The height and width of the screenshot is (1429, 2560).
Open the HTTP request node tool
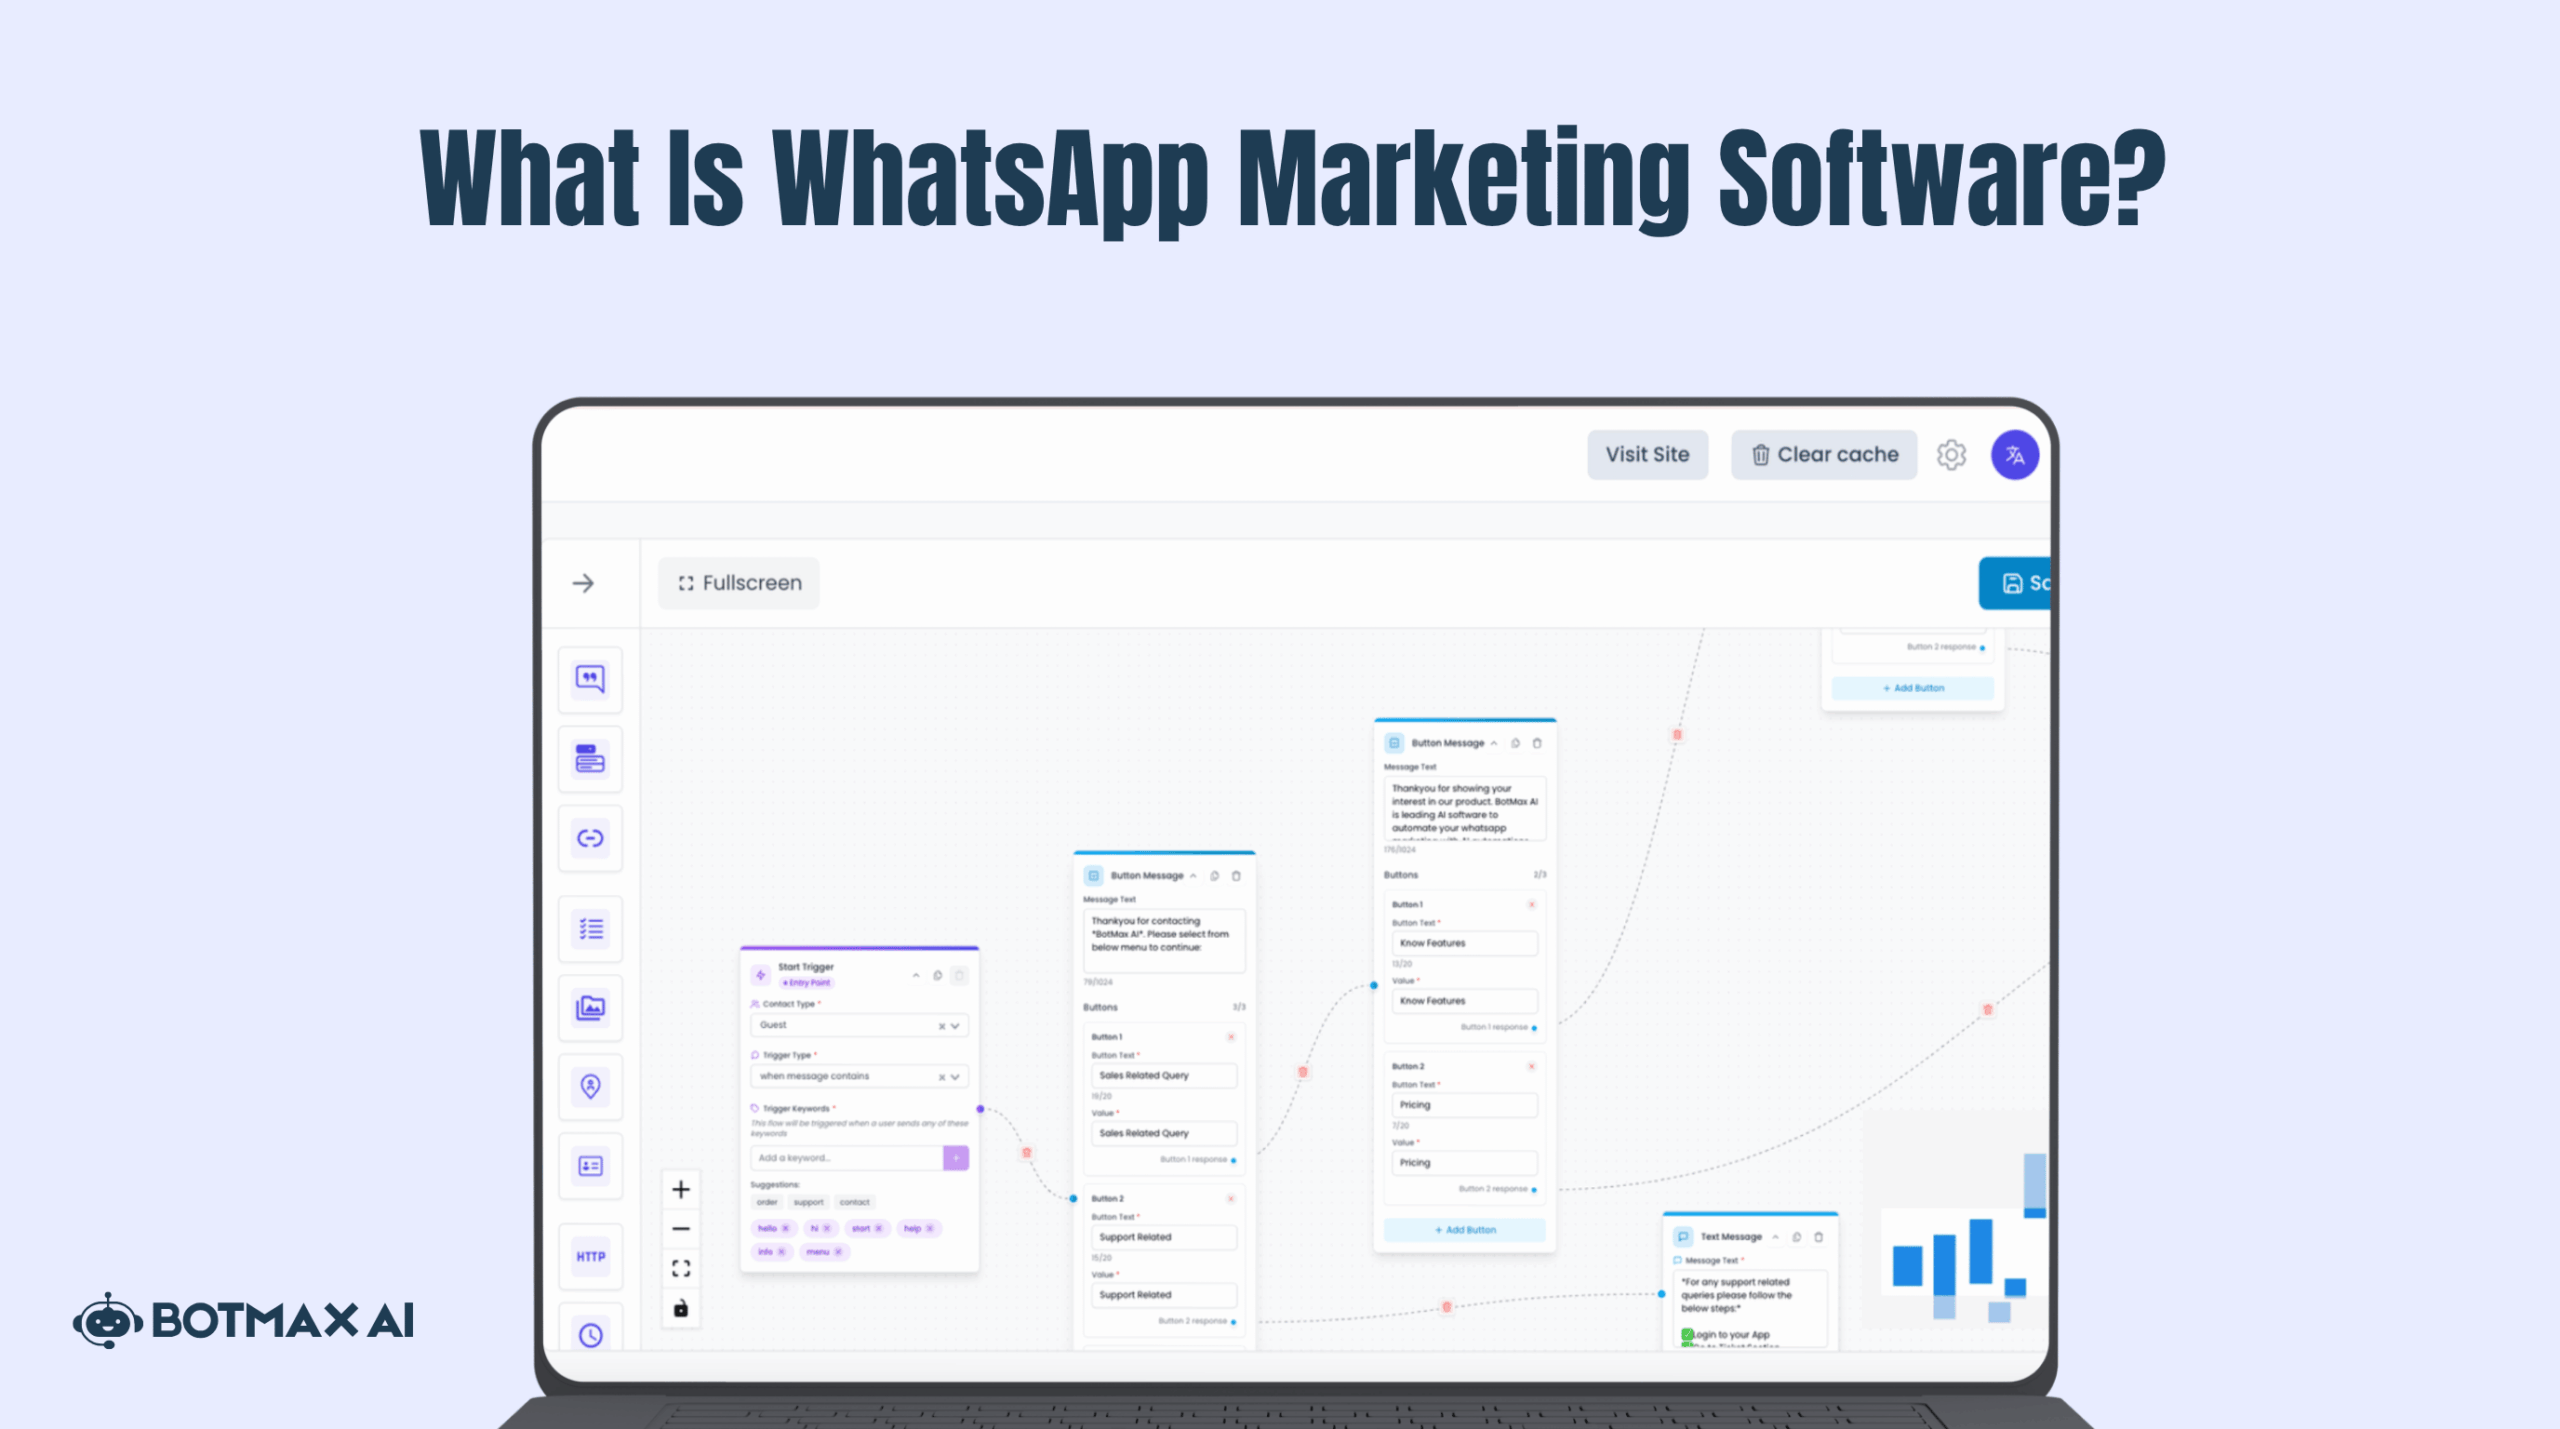click(590, 1256)
